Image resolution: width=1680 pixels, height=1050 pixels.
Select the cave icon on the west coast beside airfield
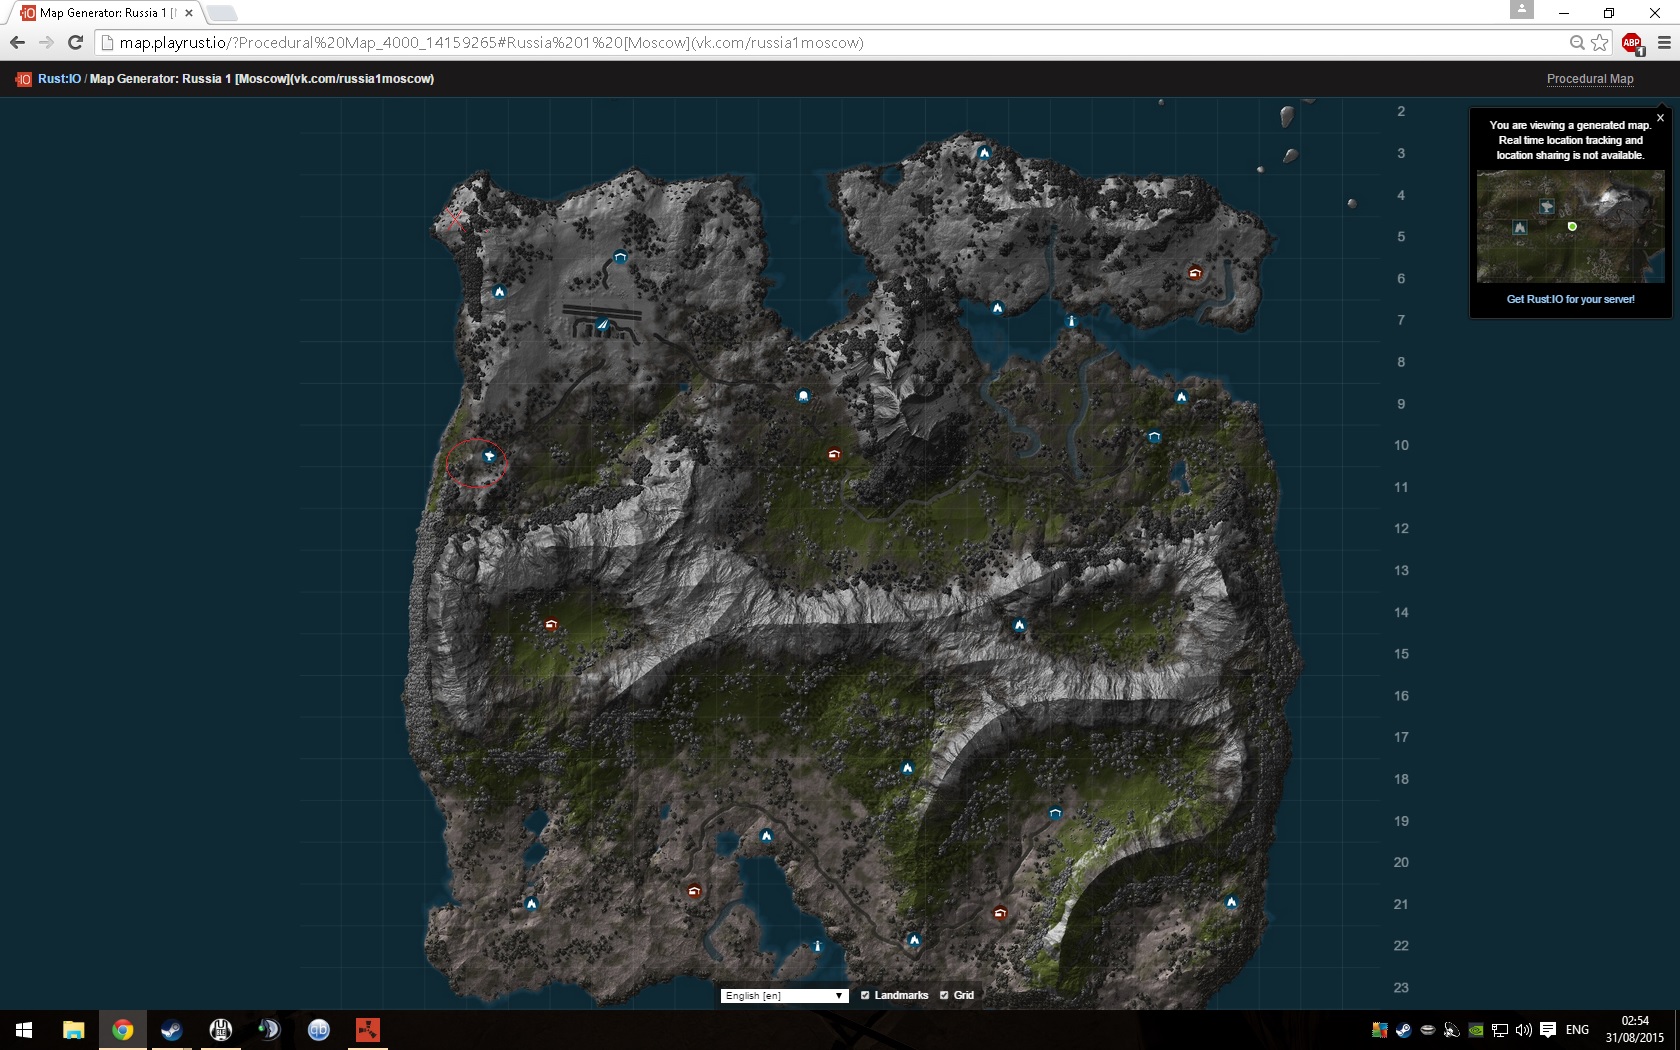[499, 292]
